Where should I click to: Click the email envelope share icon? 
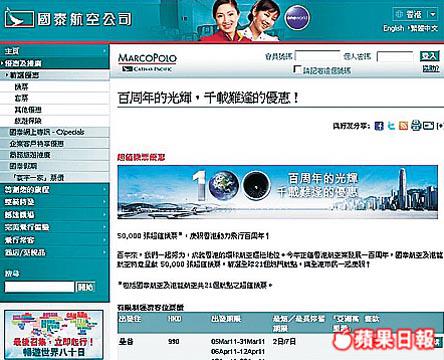[x=428, y=126]
